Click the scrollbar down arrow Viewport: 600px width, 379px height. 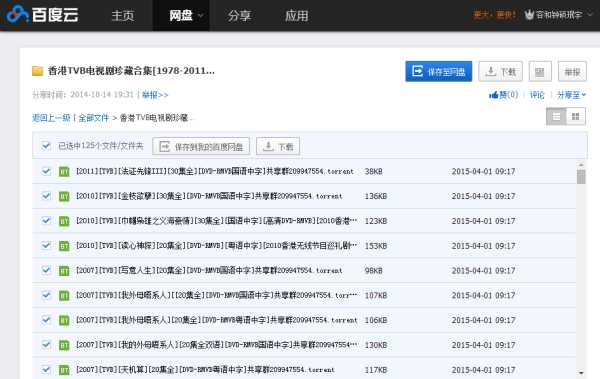point(581,372)
